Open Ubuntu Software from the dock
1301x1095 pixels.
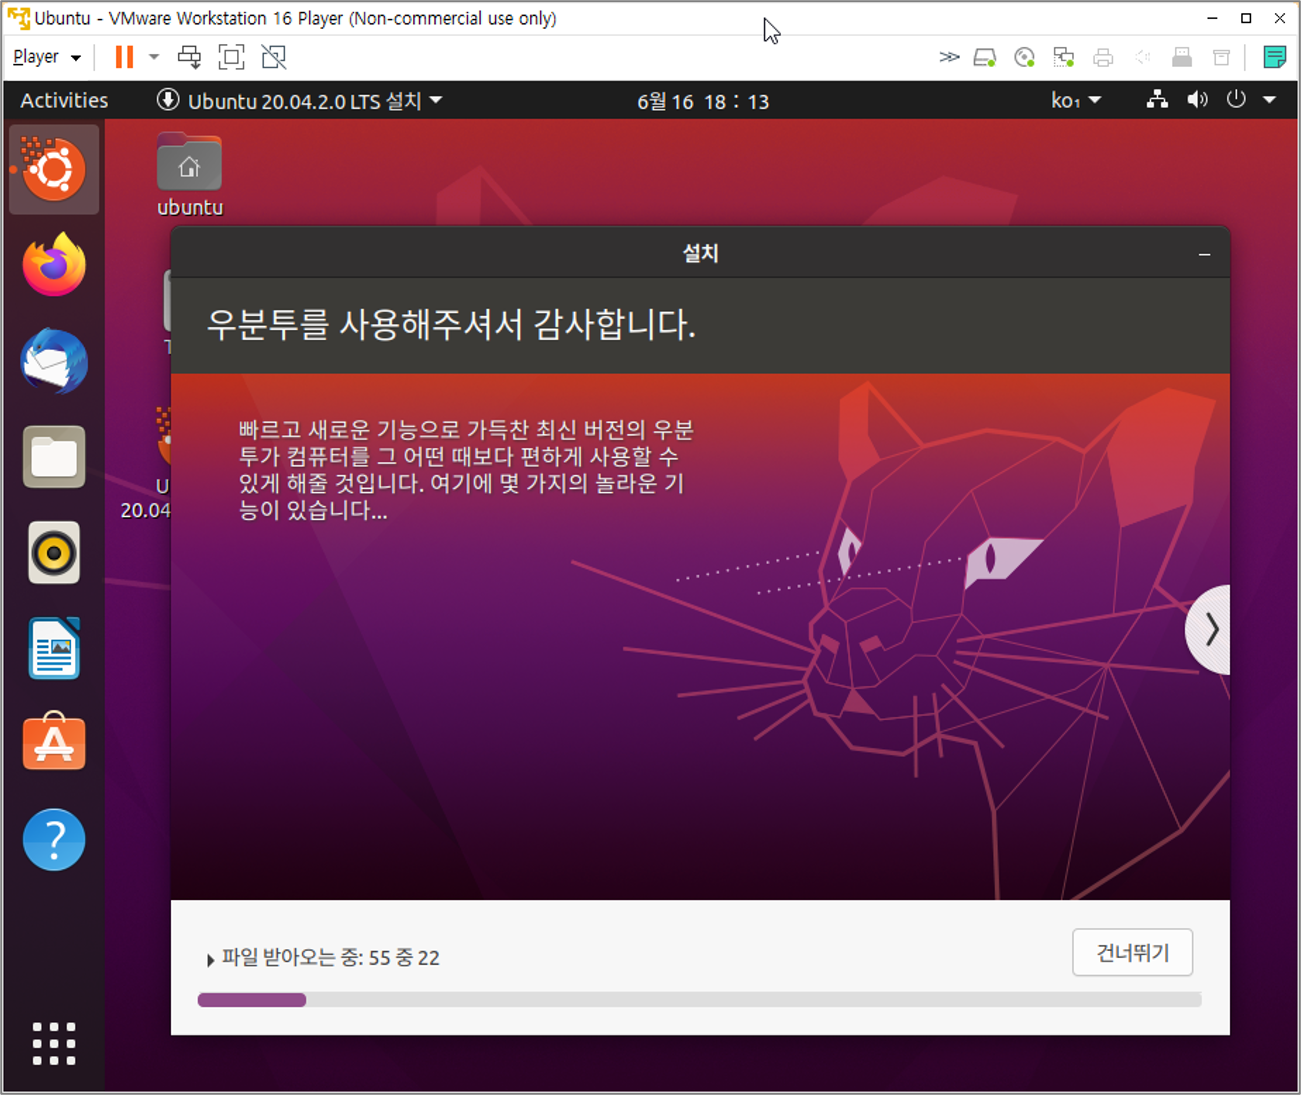54,743
